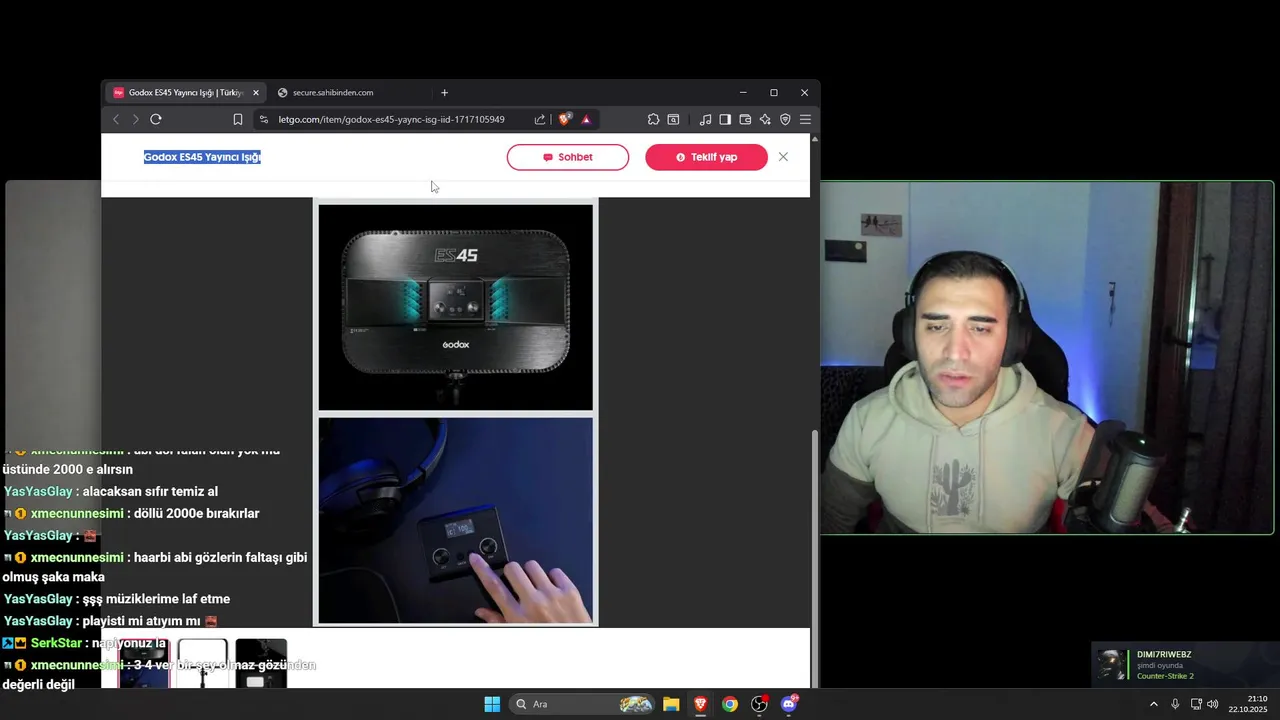Open Google Chrome from taskbar
Viewport: 1280px width, 720px height.
point(730,704)
